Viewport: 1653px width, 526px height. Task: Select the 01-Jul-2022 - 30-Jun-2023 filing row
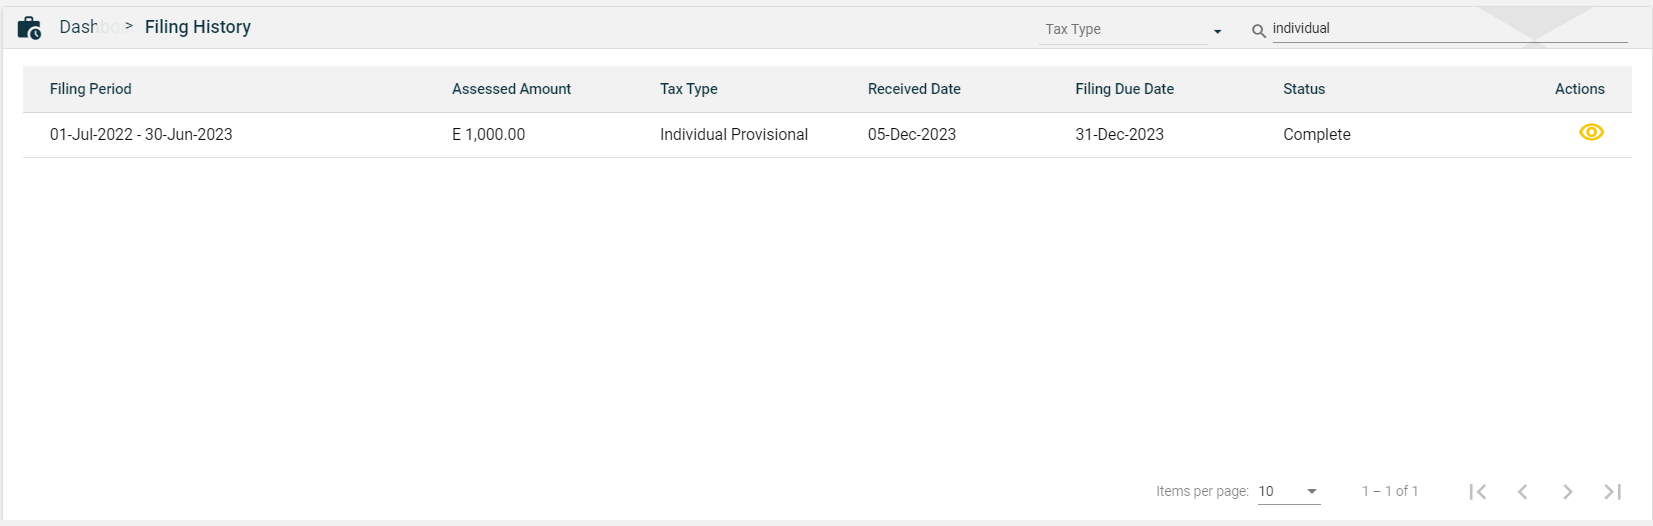pos(141,135)
